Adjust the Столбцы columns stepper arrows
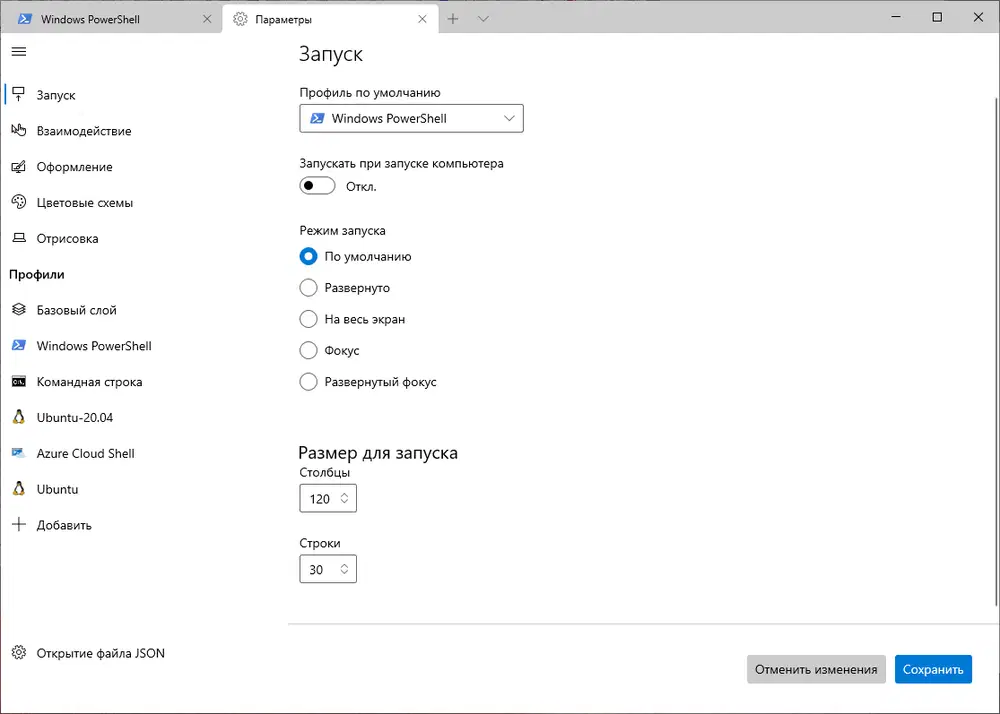The width and height of the screenshot is (1000, 714). [344, 498]
